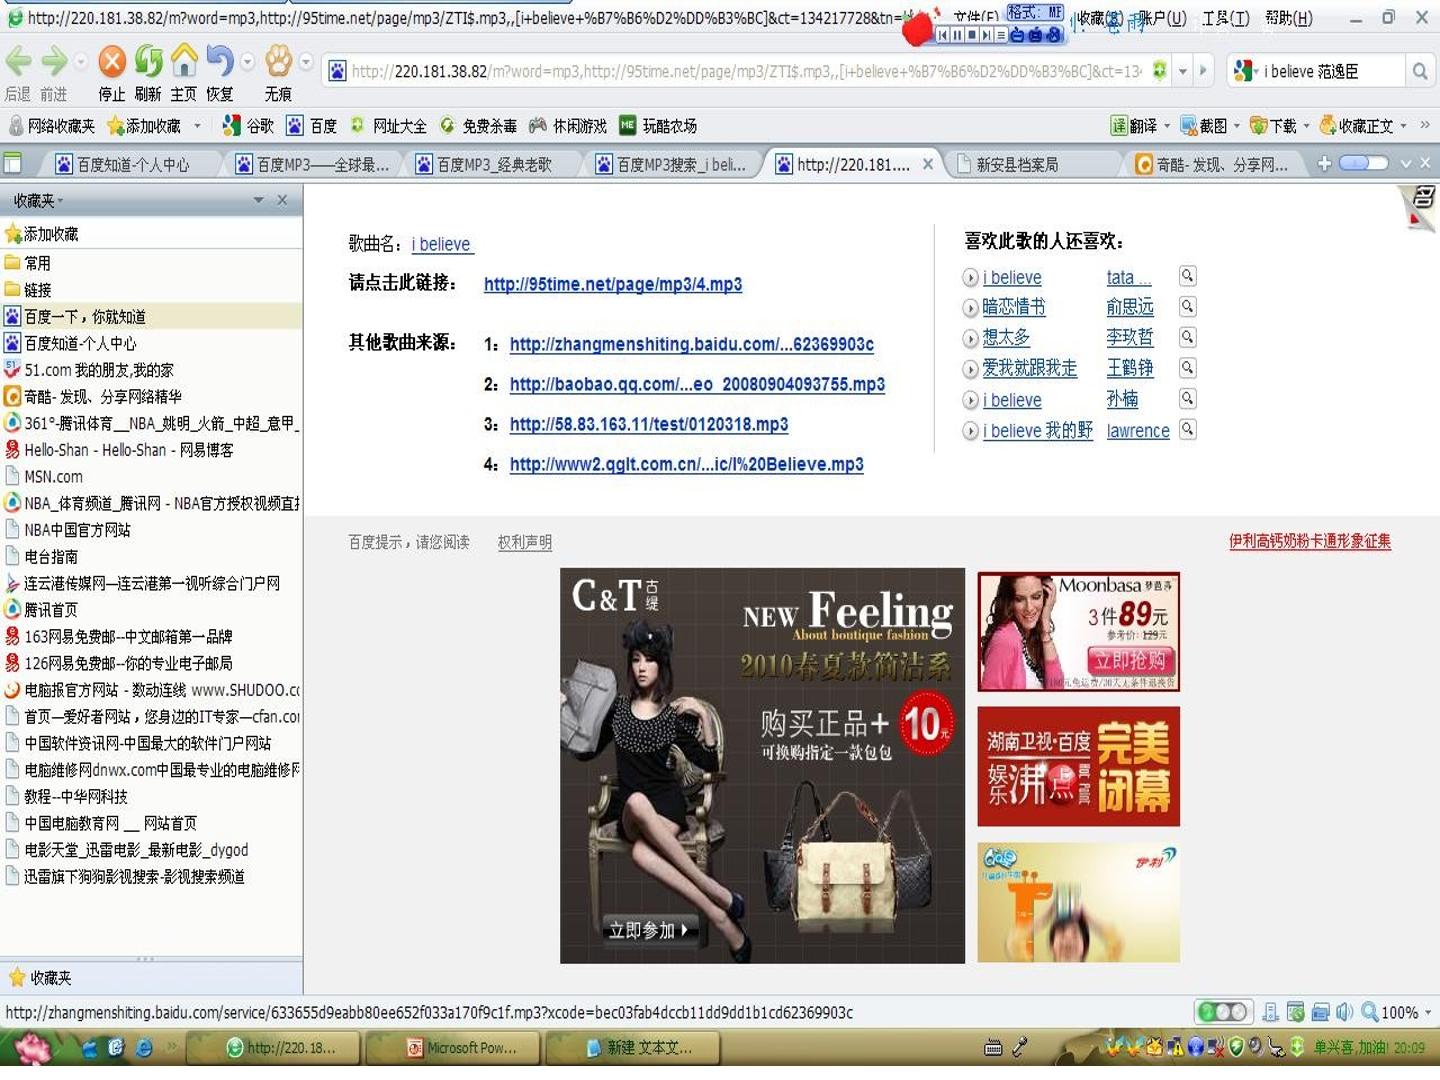Click the address bar go arrow
Screen dimensions: 1440x1080
pyautogui.click(x=1203, y=71)
